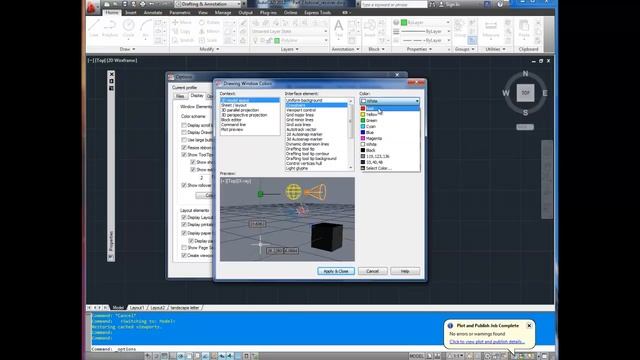Toggle Create viewport in new layouts checkbox

click(184, 256)
